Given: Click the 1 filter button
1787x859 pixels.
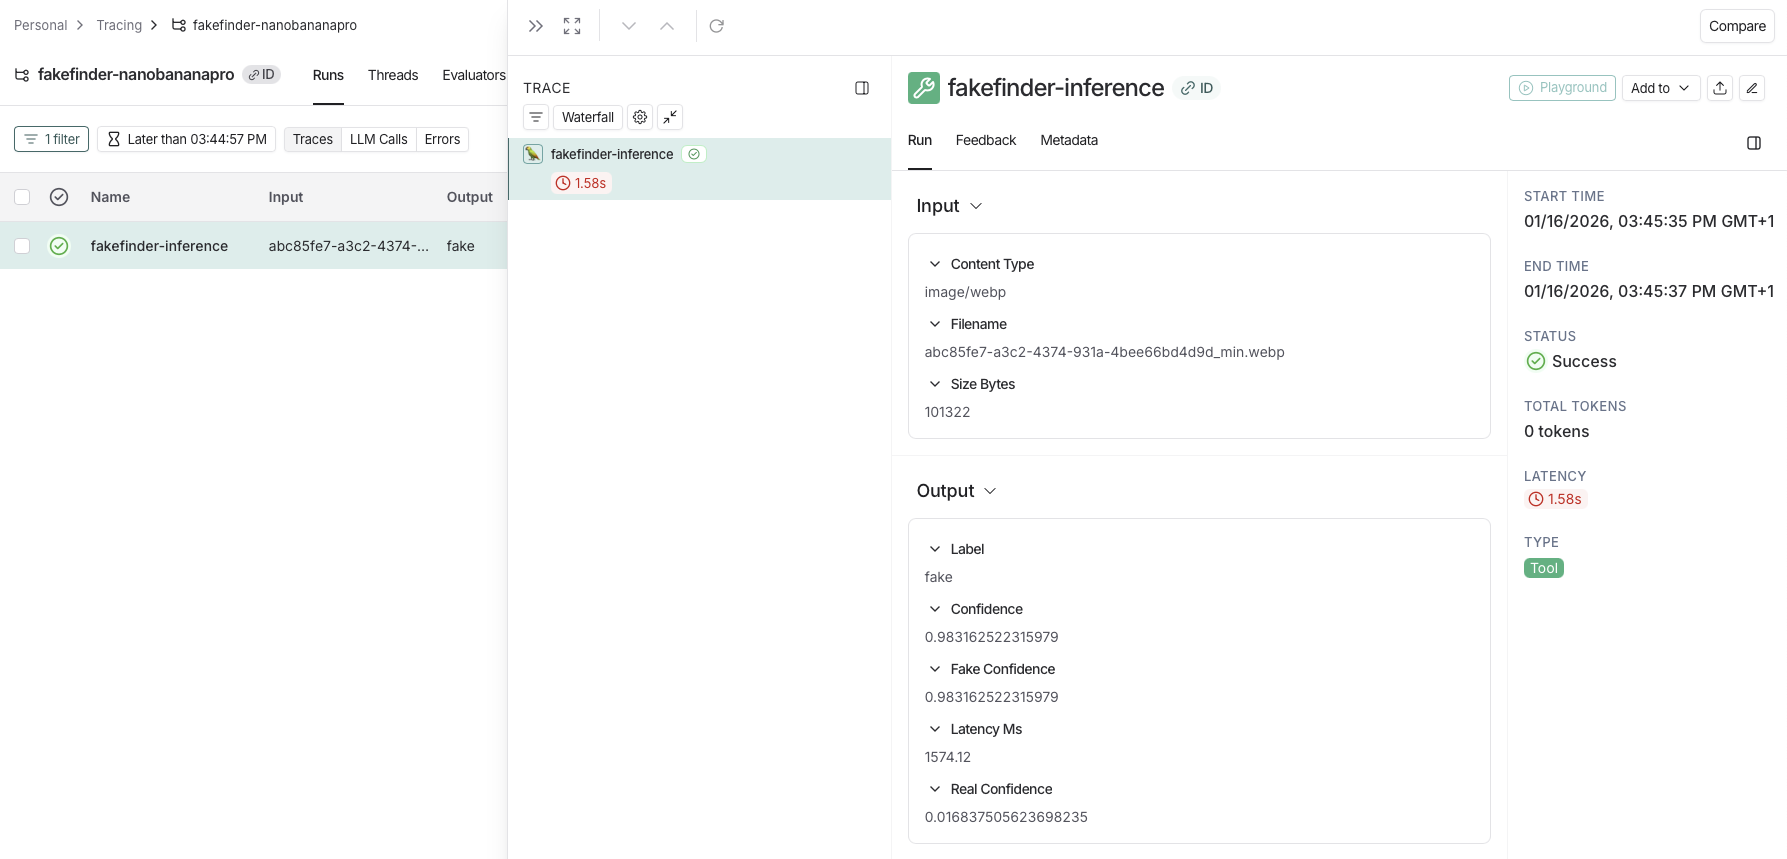Looking at the screenshot, I should coord(52,139).
